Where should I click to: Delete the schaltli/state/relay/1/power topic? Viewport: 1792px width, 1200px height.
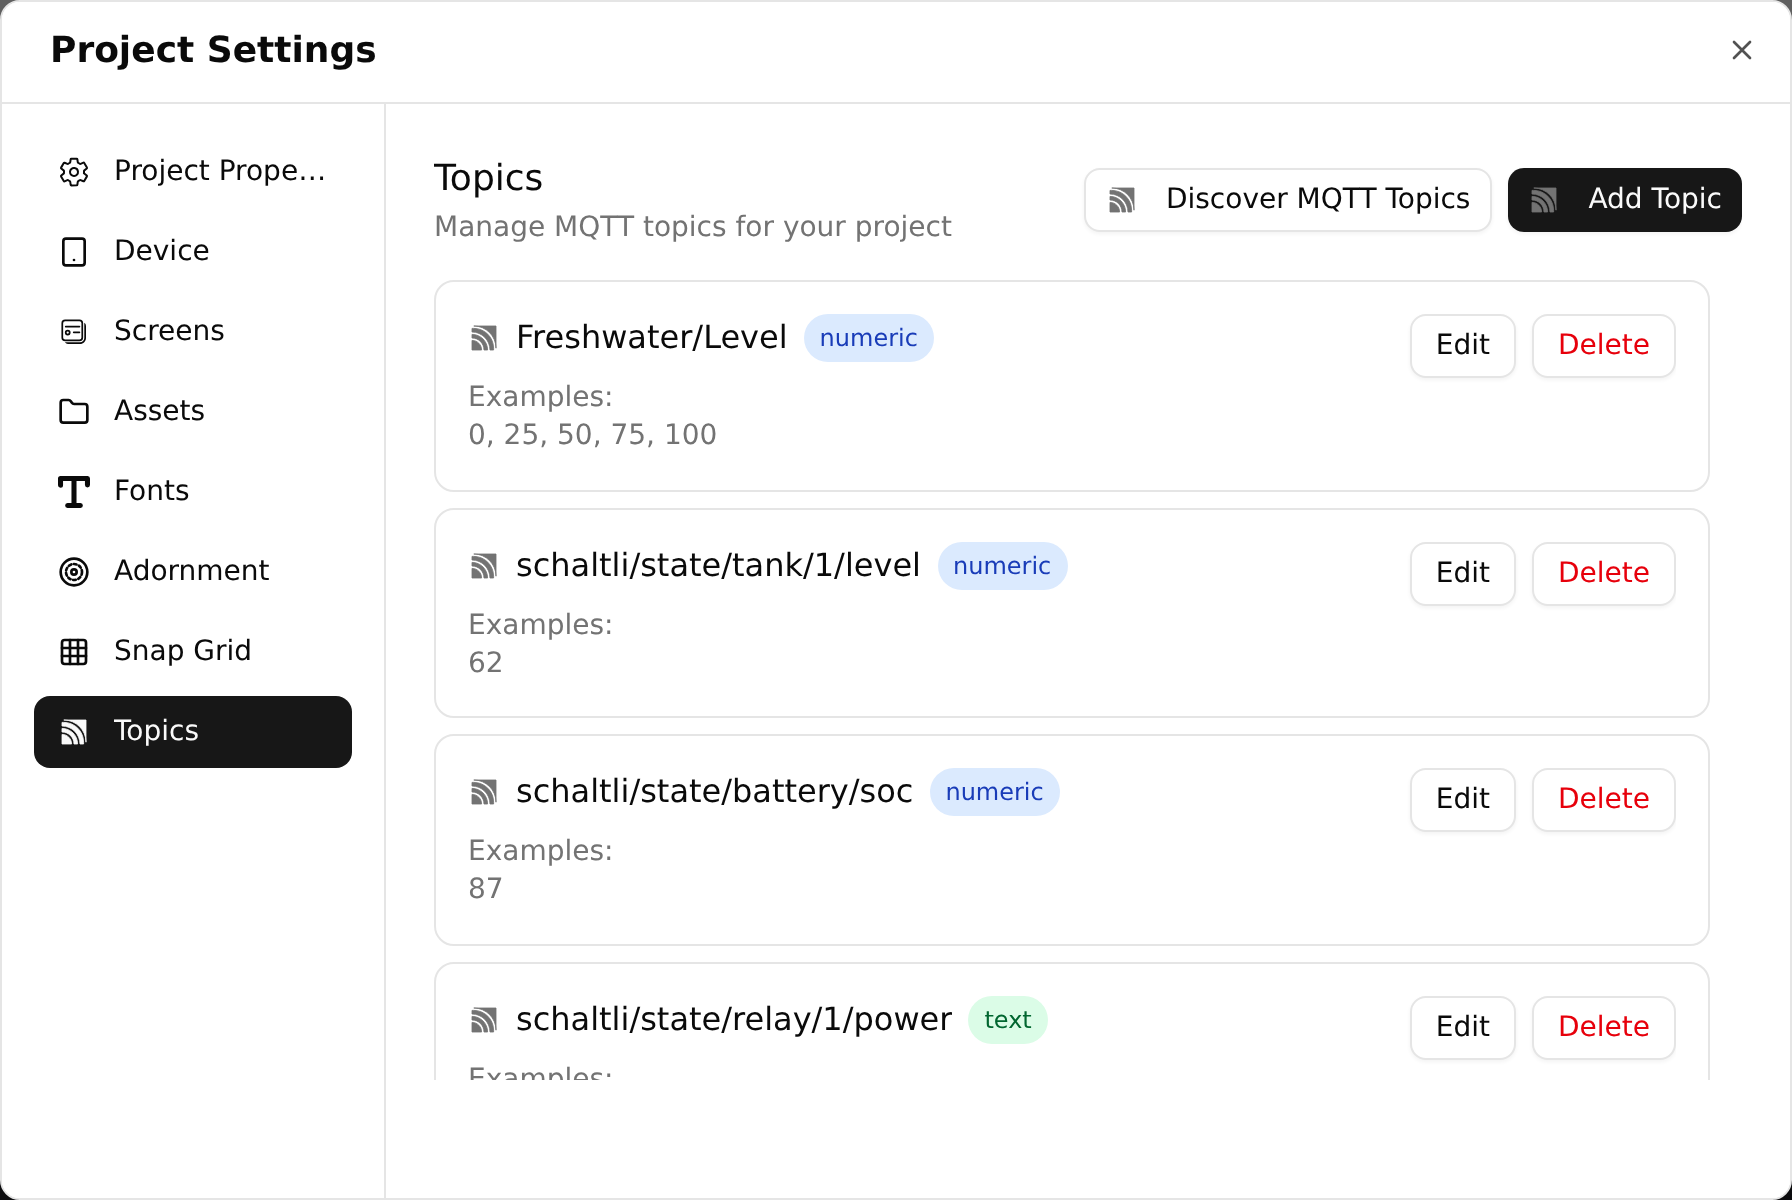[1604, 1028]
